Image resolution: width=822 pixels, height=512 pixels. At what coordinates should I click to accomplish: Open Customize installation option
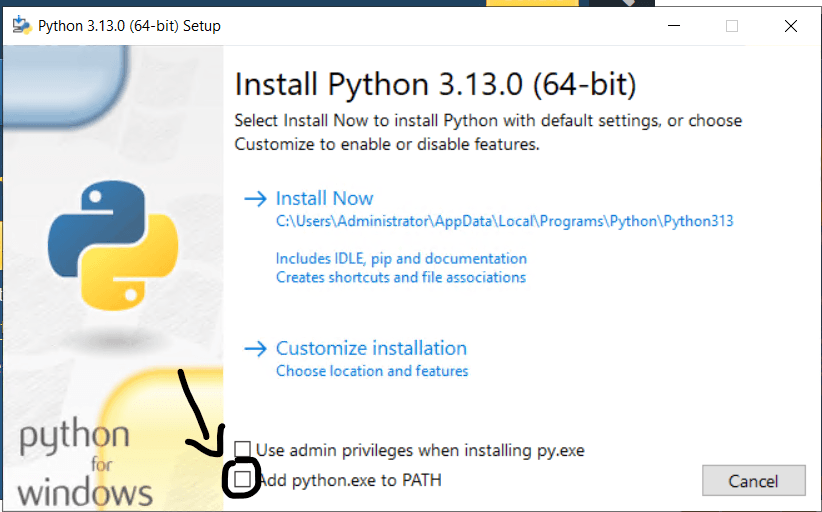tap(371, 348)
